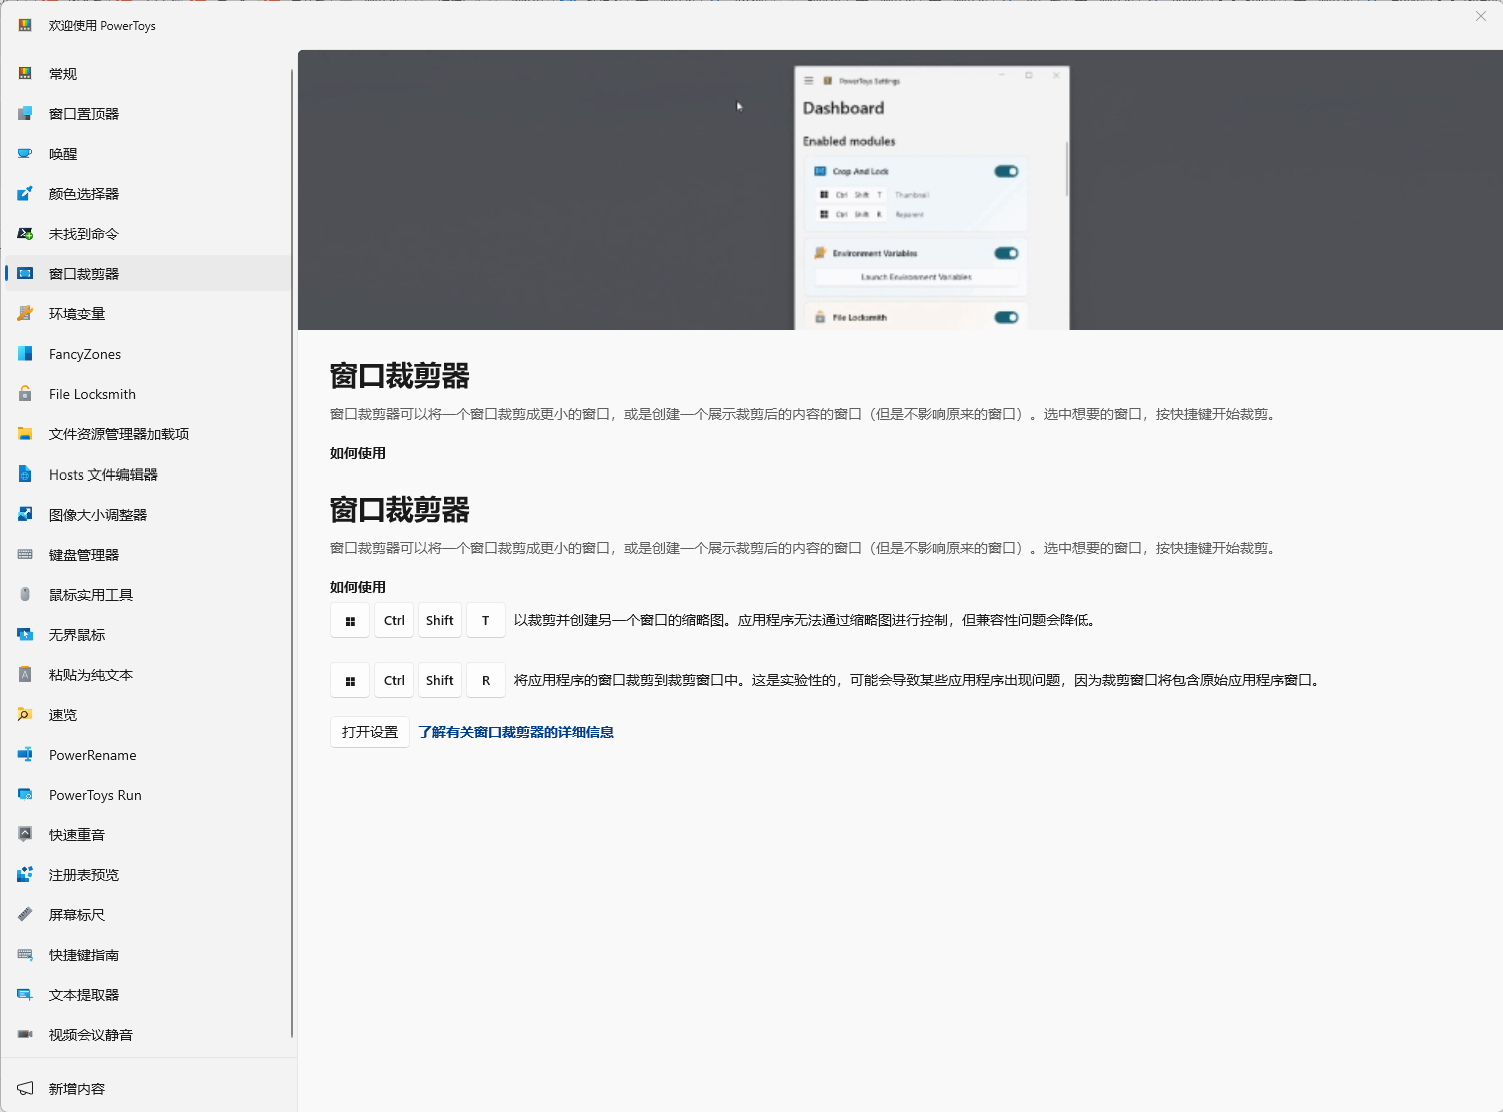Click the Windows key in the T shortcut row
The height and width of the screenshot is (1112, 1503).
pos(350,620)
